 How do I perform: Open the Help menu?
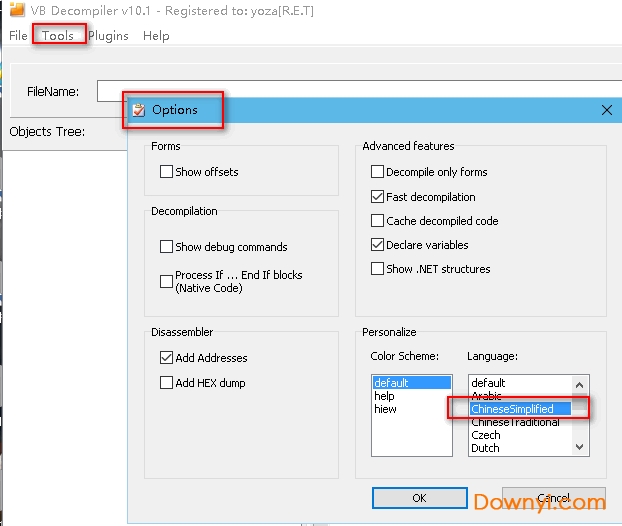[x=156, y=36]
